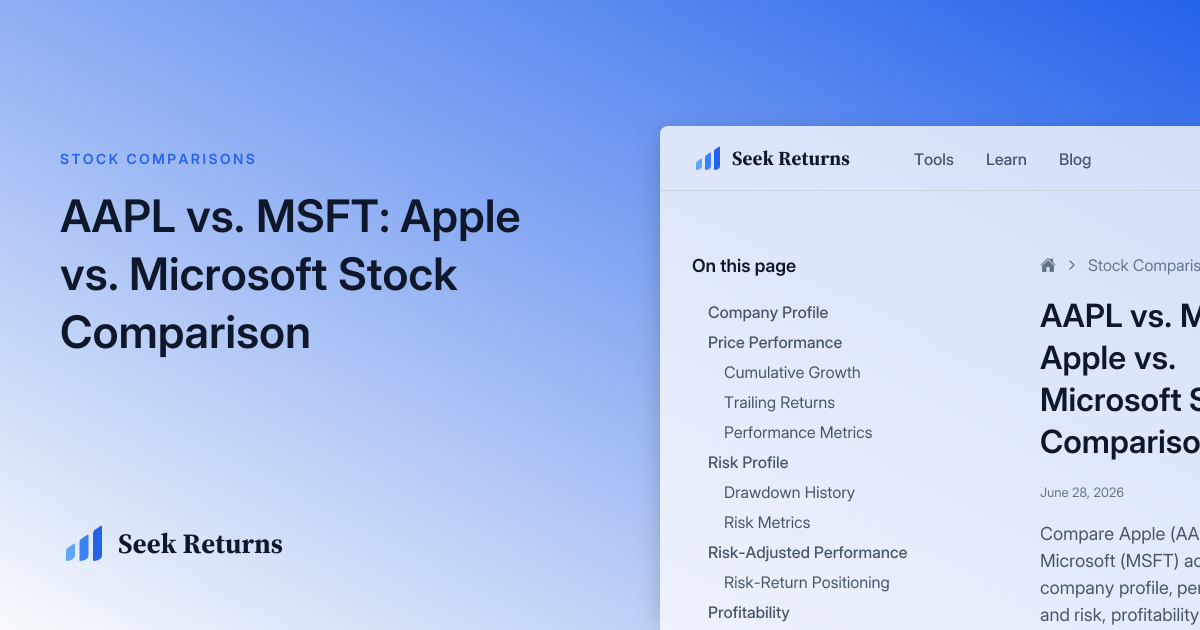Screen dimensions: 1200x630
Task: Select Risk Metrics in table of contents
Action: (767, 522)
